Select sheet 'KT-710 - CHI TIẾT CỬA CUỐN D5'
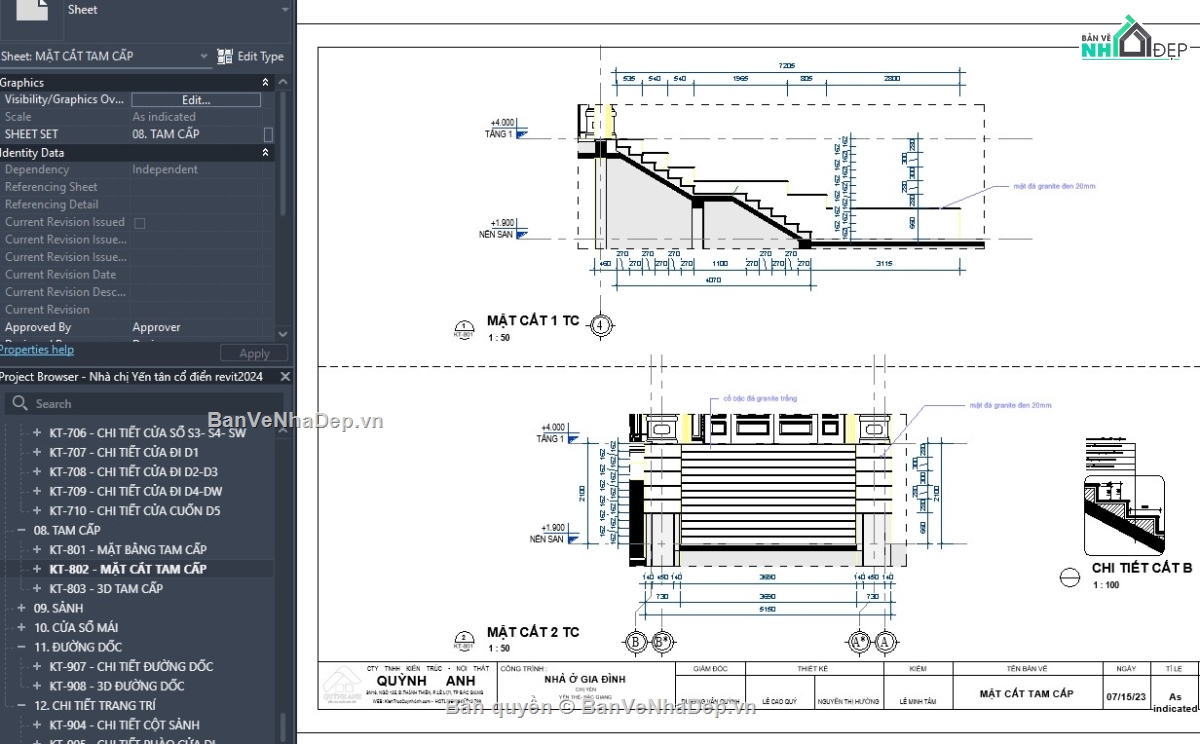 click(135, 511)
